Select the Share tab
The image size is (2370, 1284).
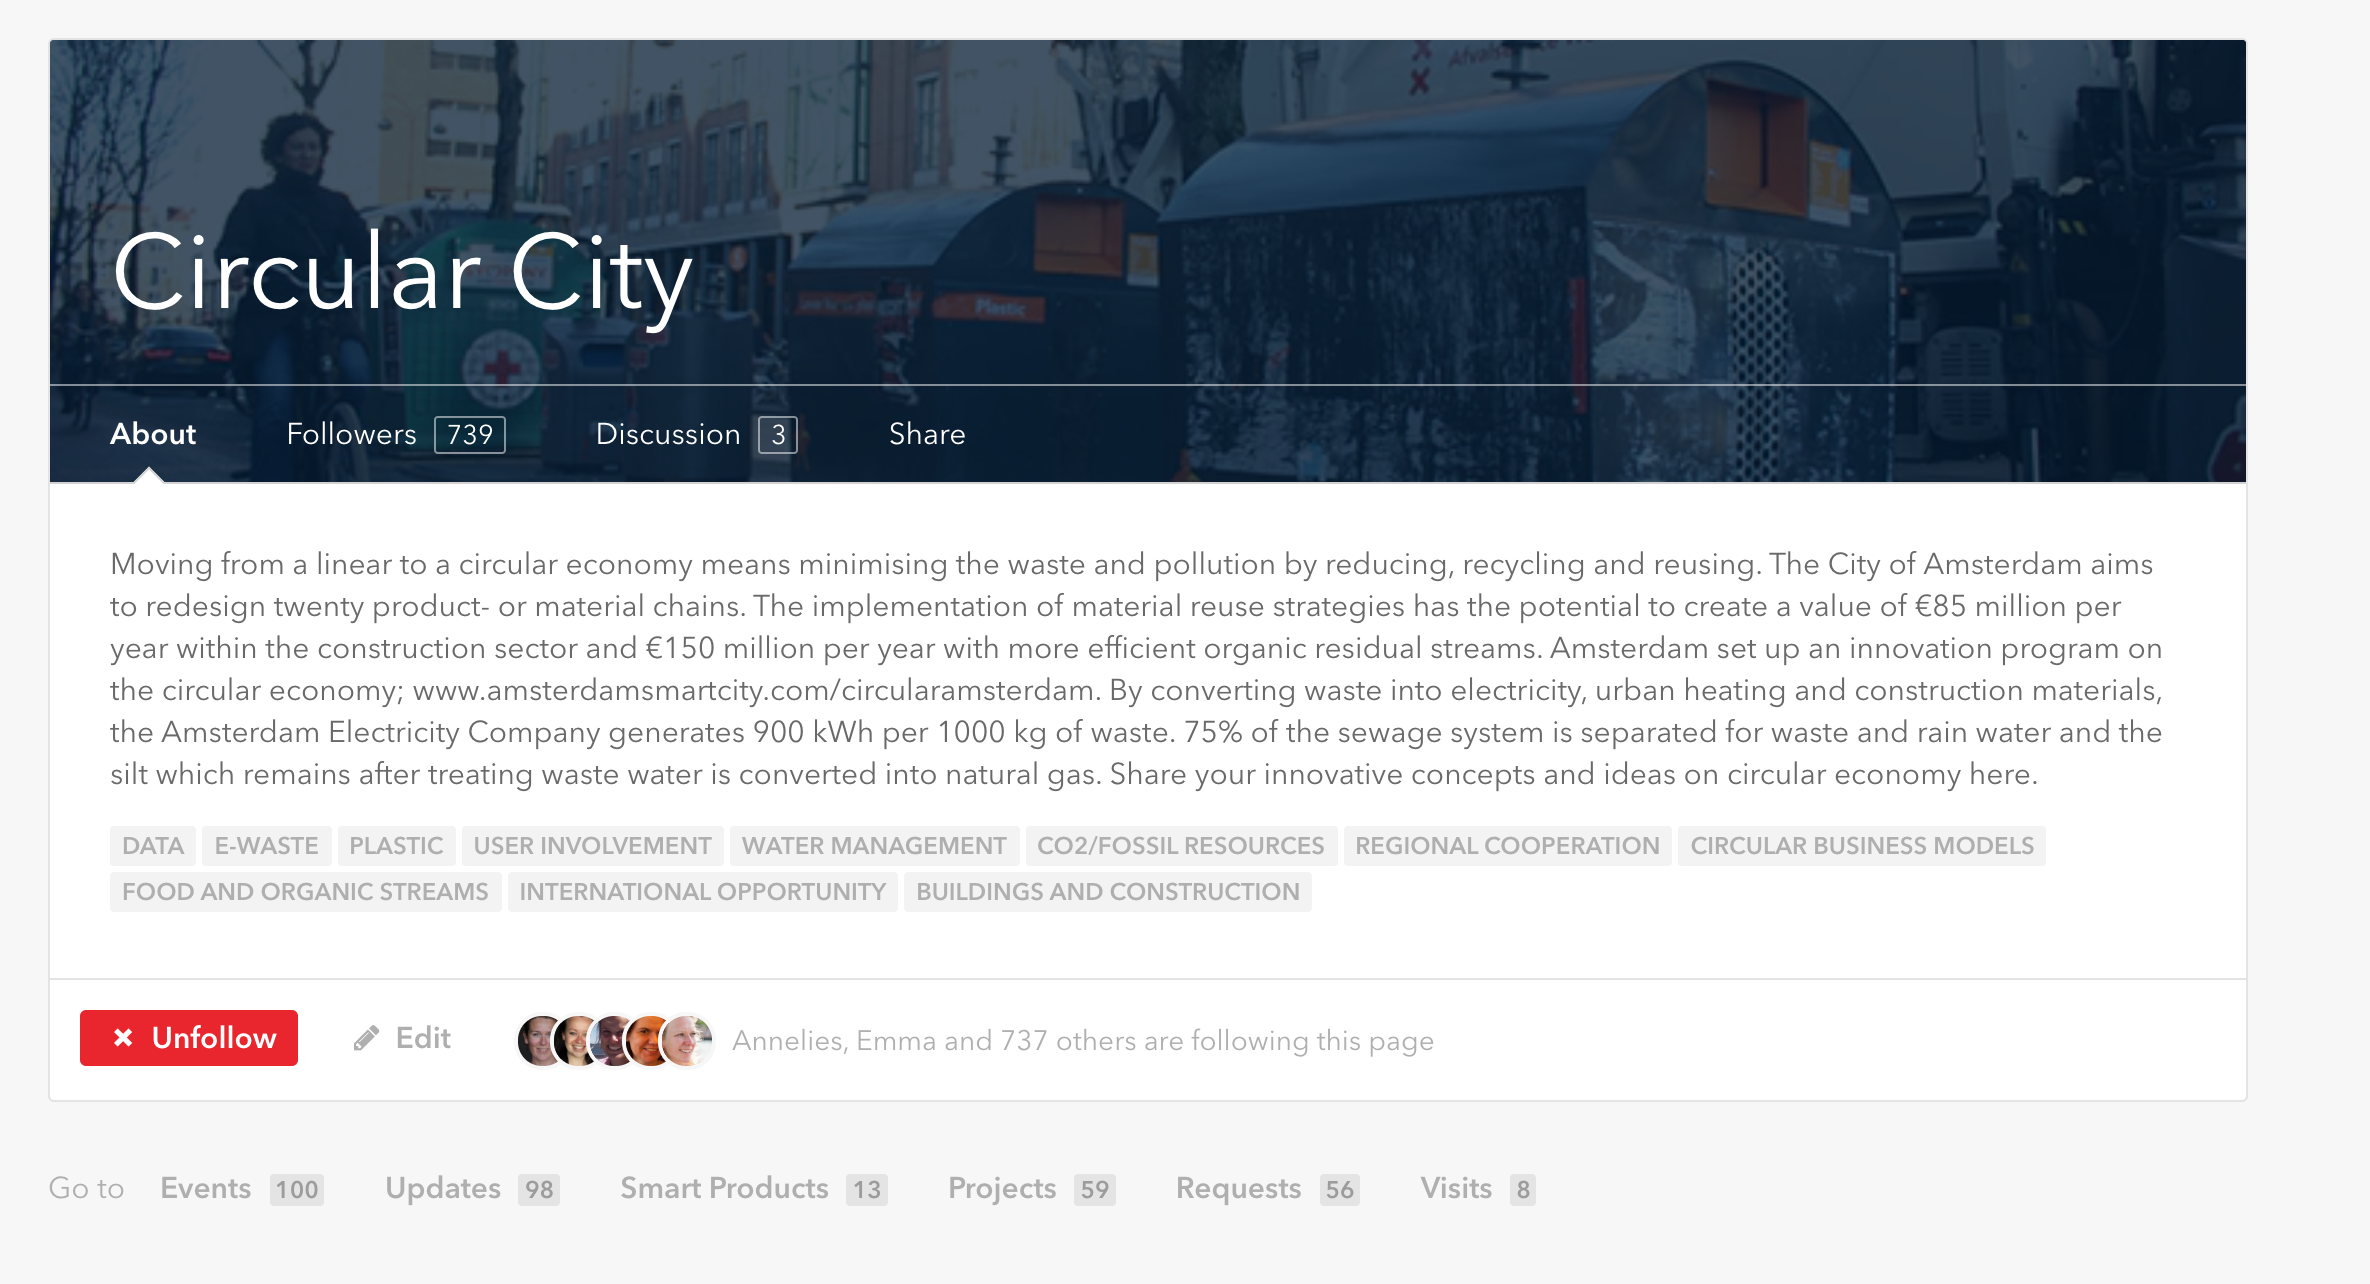(x=927, y=434)
